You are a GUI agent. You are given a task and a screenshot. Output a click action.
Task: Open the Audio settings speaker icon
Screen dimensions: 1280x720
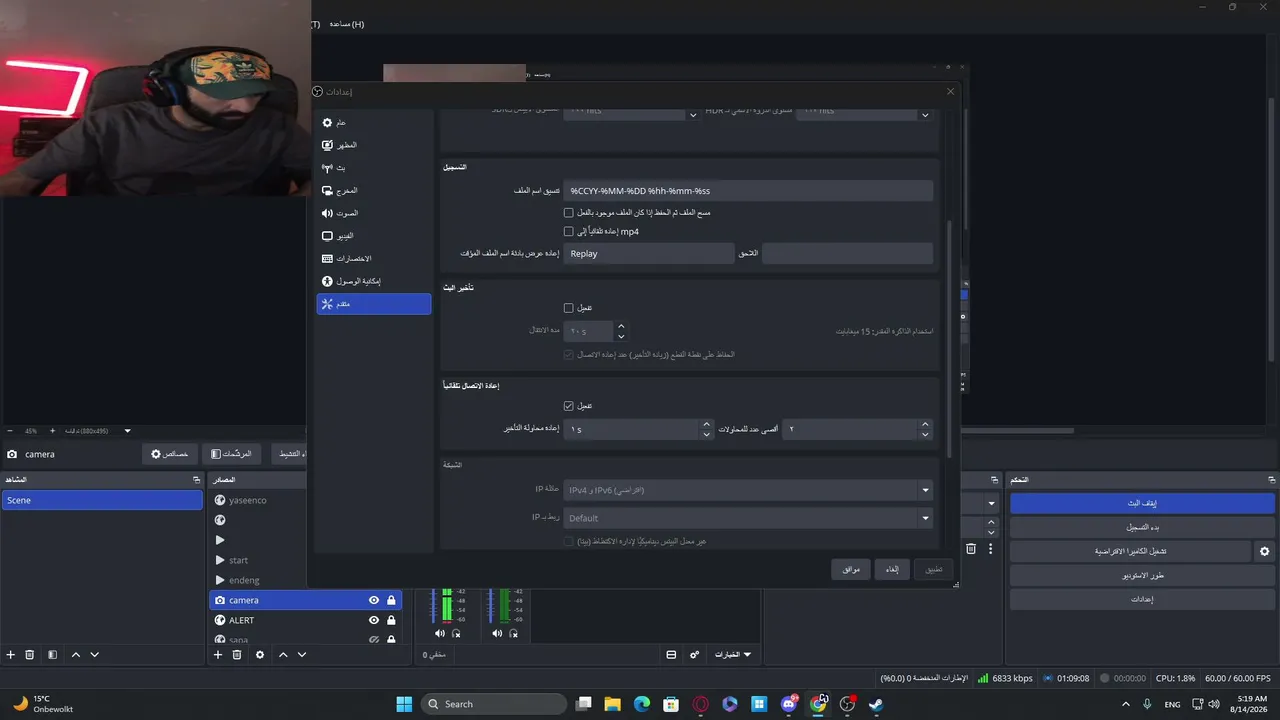[327, 213]
